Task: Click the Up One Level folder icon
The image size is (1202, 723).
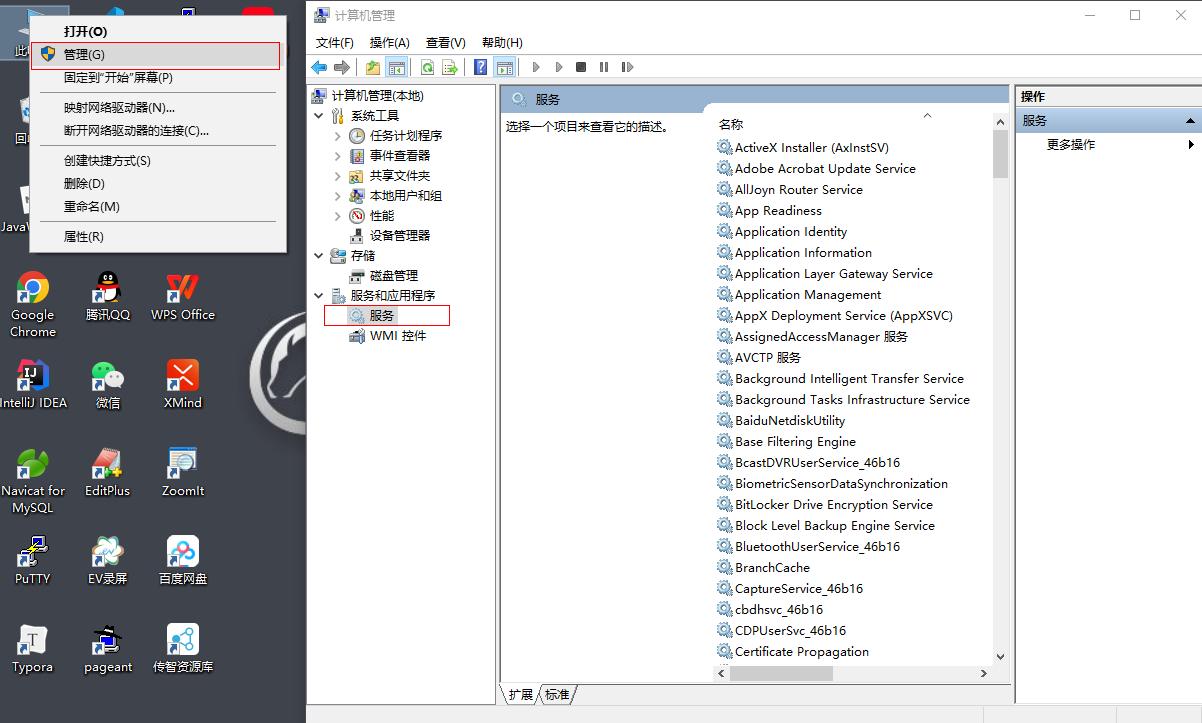Action: [373, 67]
